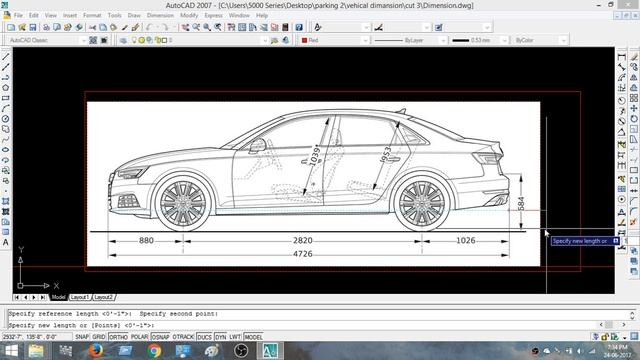Open Firefox from the Windows taskbar
The width and height of the screenshot is (640, 360).
tap(96, 351)
